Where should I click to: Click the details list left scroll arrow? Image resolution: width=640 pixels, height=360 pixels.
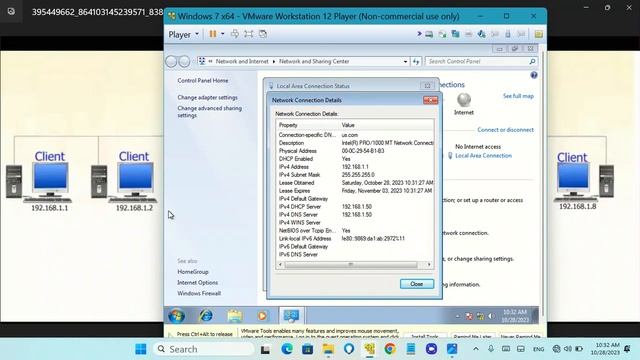(280, 264)
